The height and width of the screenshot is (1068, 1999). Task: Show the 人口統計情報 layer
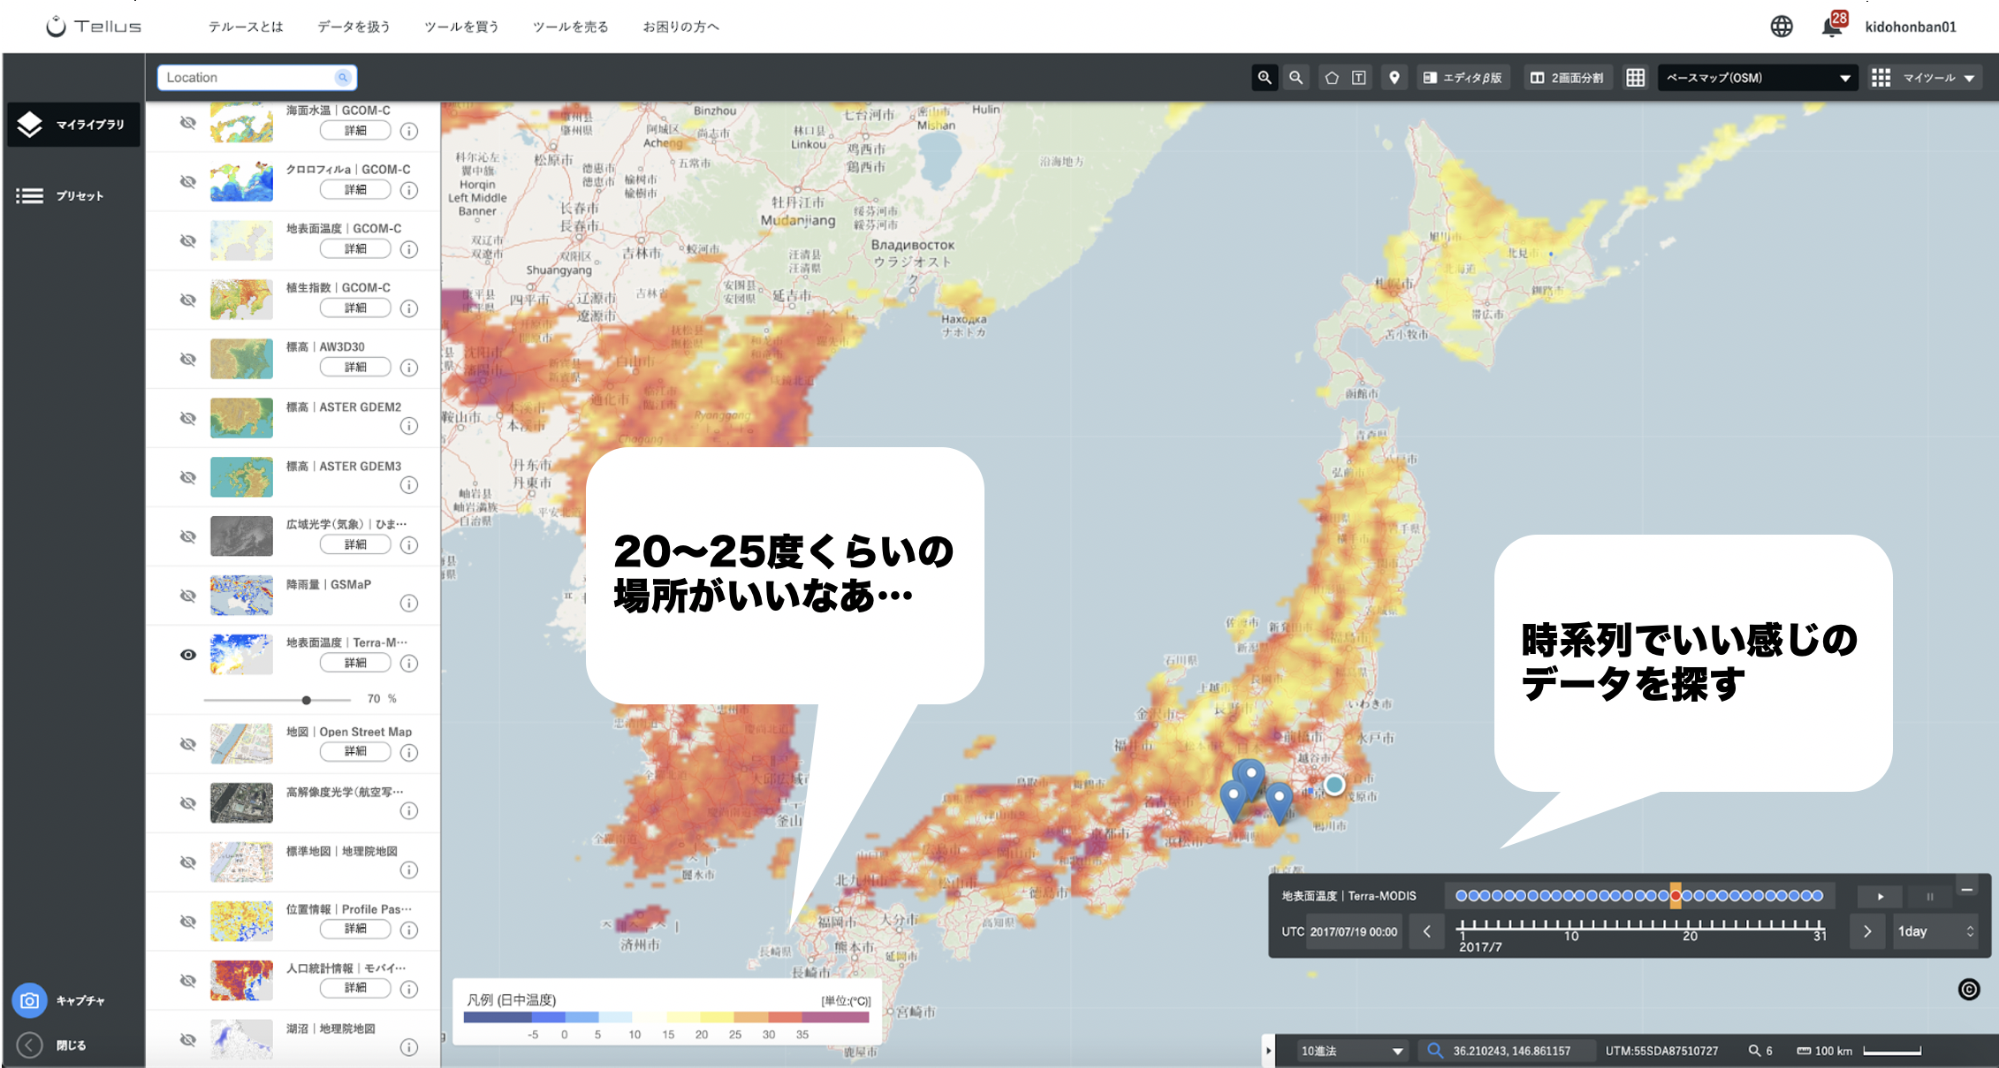[187, 981]
